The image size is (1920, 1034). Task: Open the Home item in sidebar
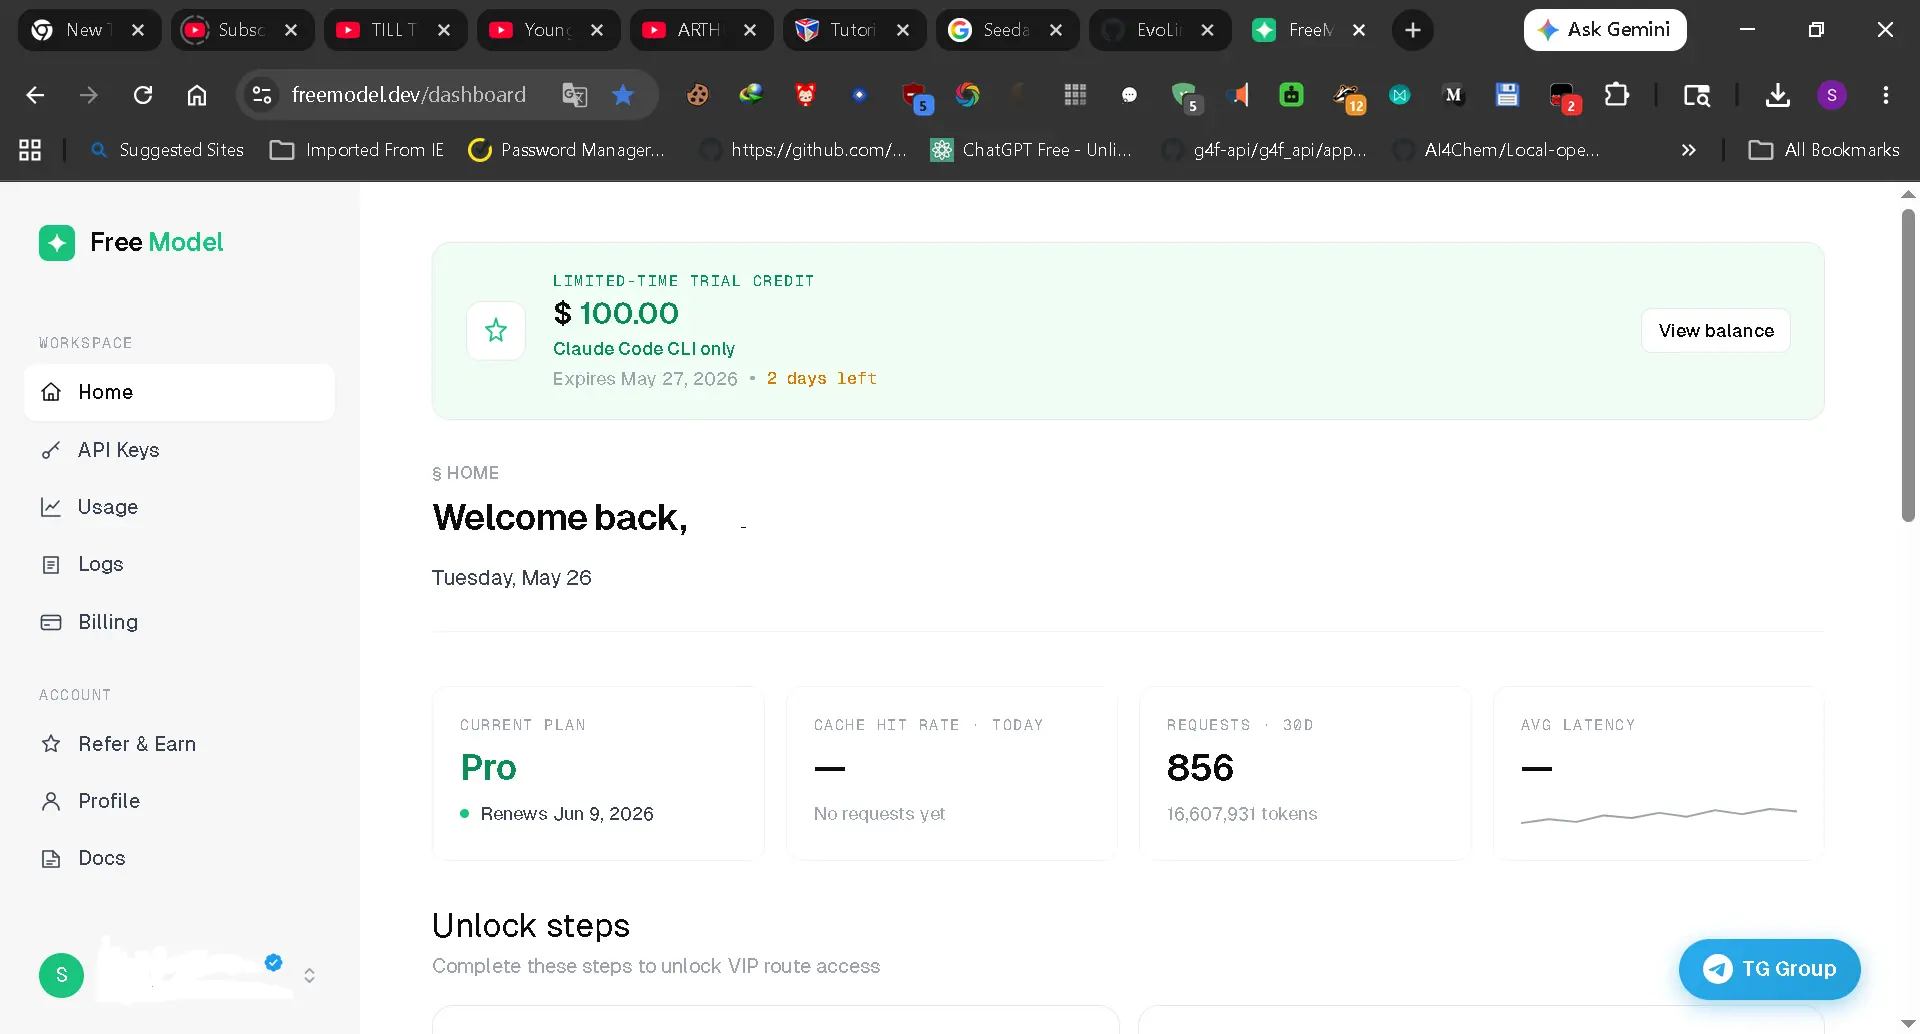pyautogui.click(x=179, y=392)
